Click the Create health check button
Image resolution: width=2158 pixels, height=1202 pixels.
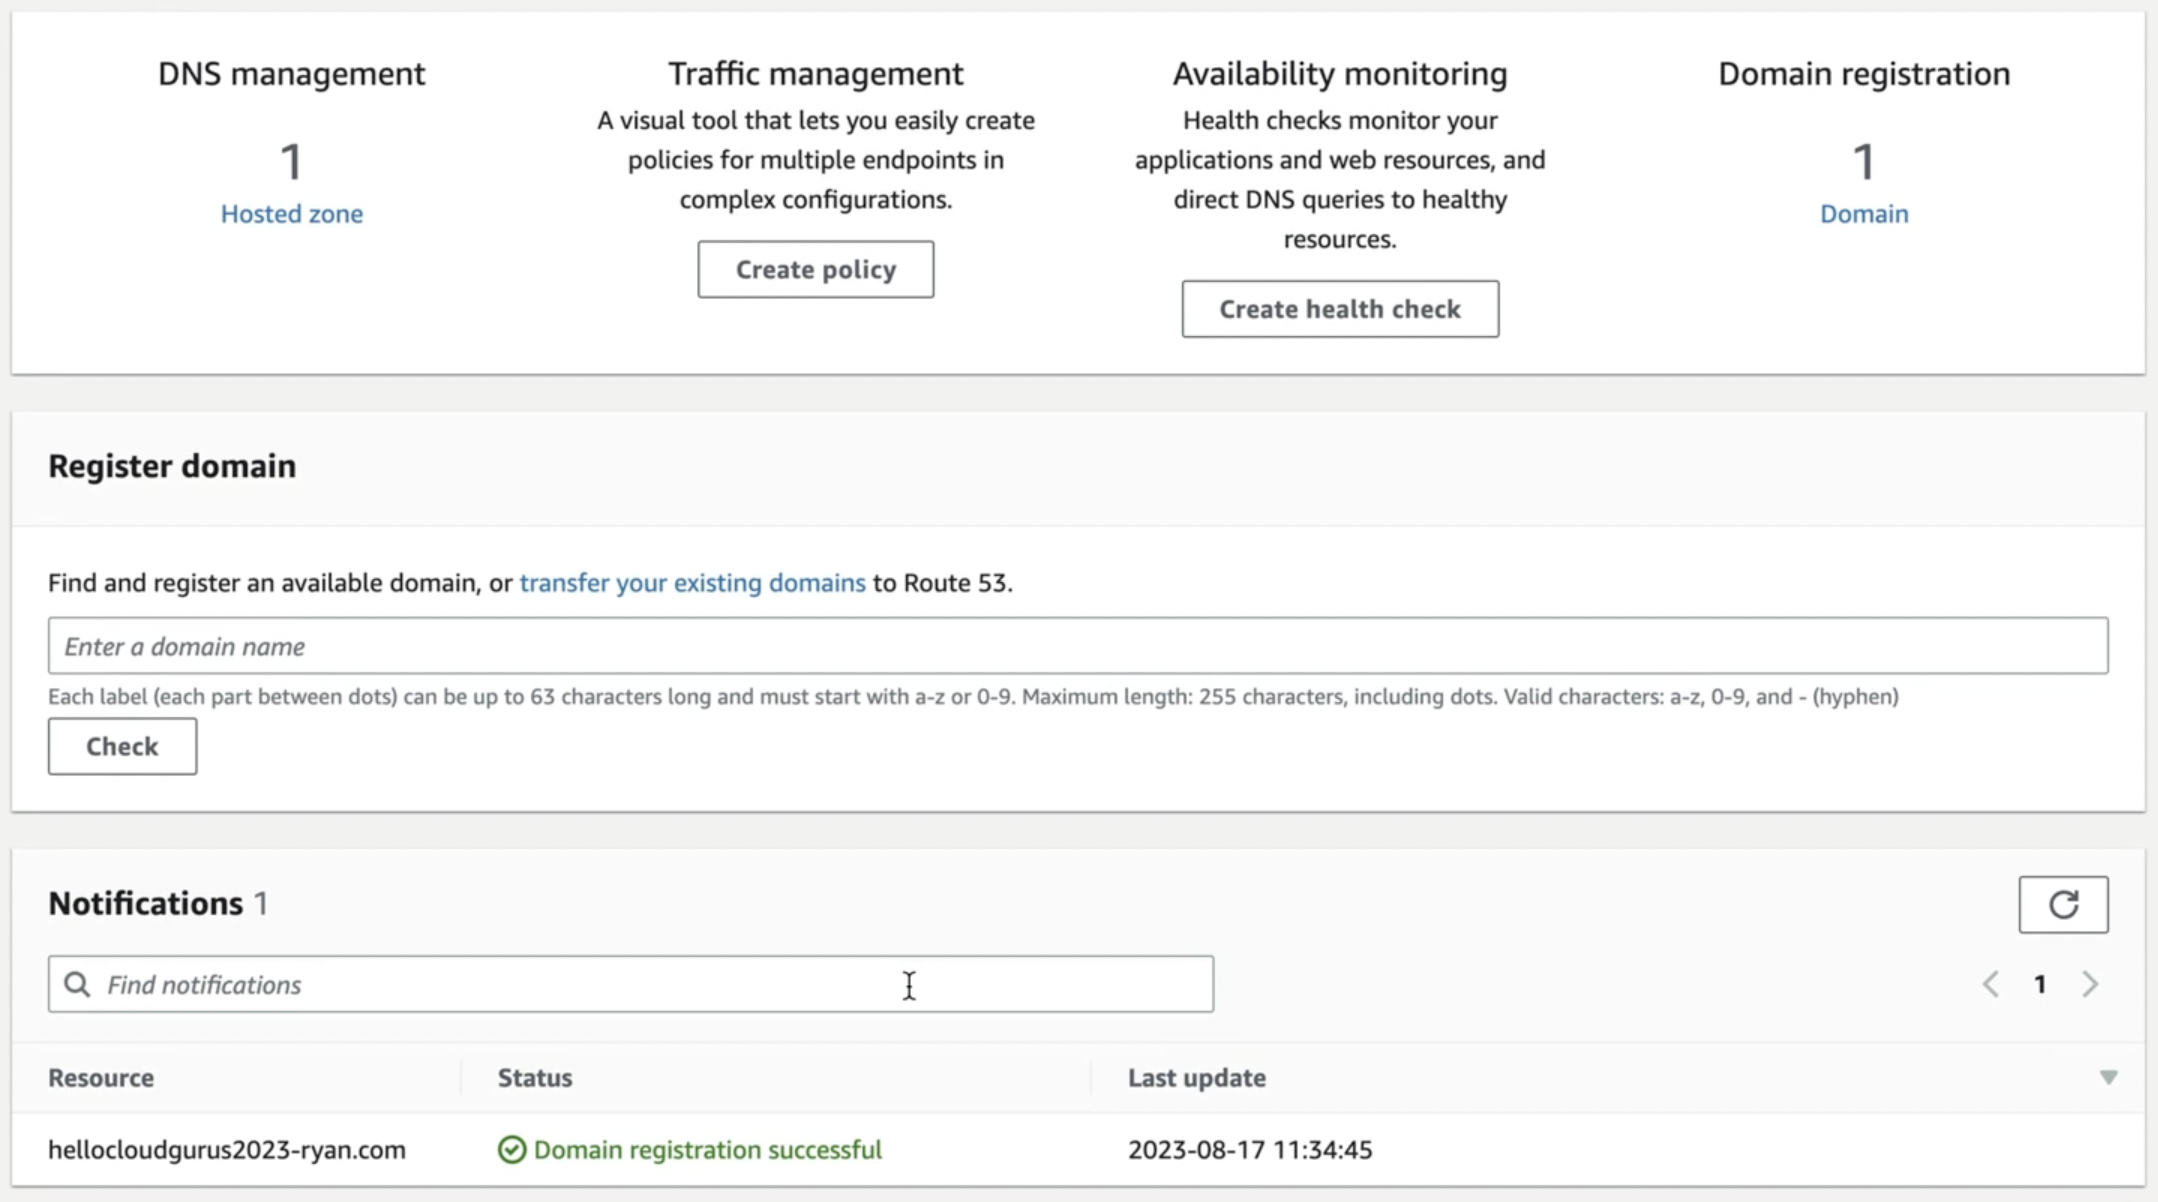1340,309
